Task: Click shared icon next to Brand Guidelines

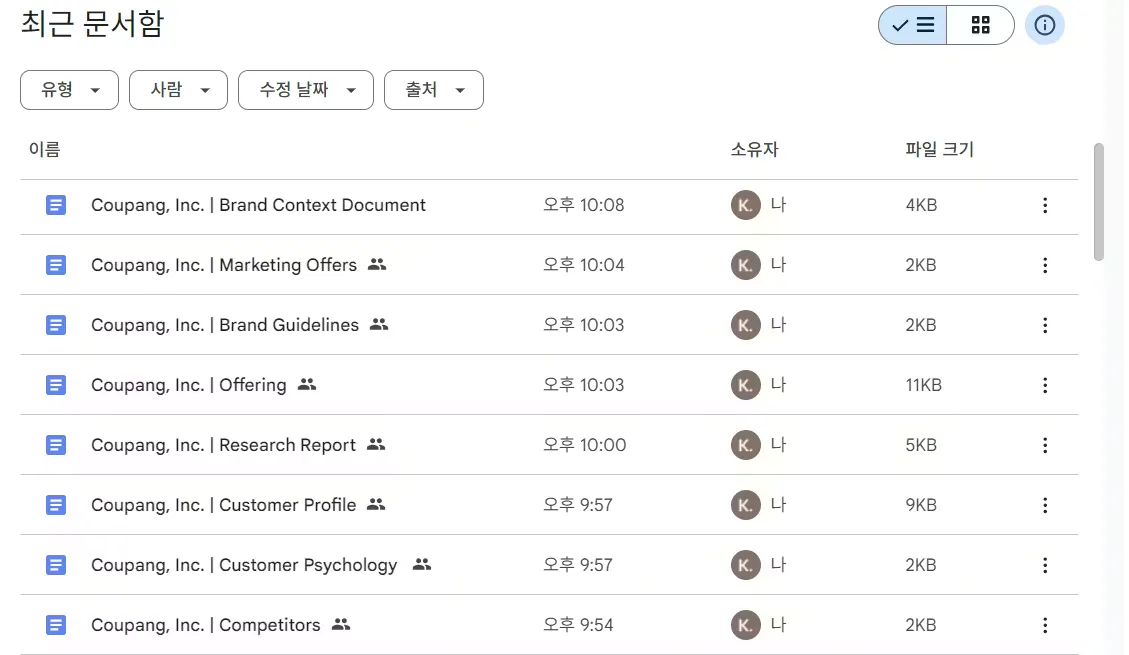Action: coord(379,325)
